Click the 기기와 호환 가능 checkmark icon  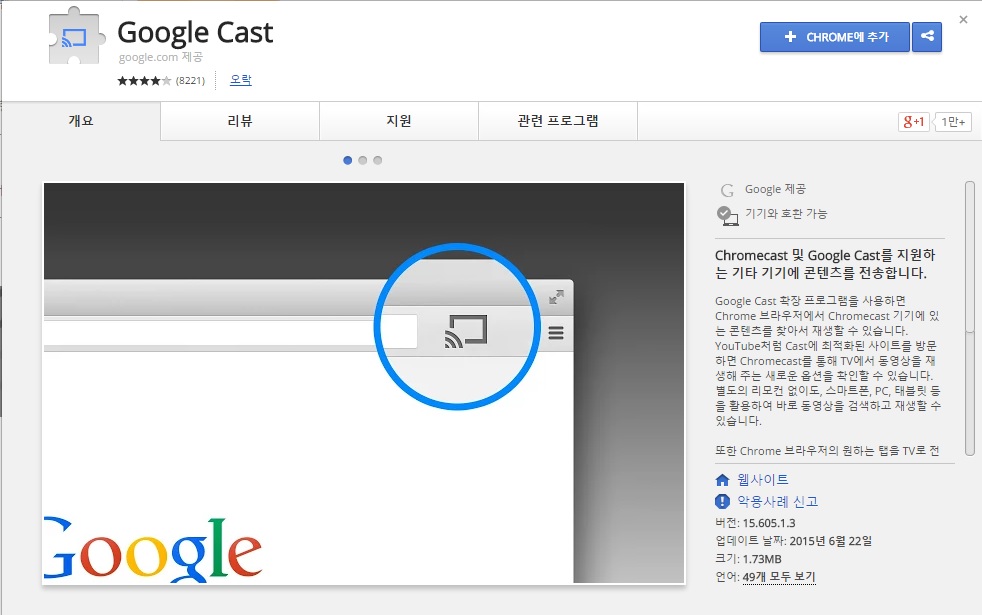coord(727,214)
